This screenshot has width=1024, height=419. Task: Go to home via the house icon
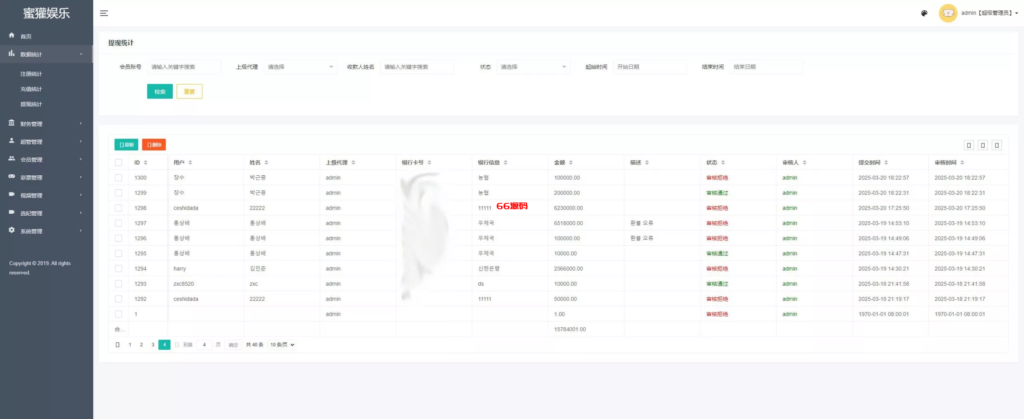(x=12, y=35)
